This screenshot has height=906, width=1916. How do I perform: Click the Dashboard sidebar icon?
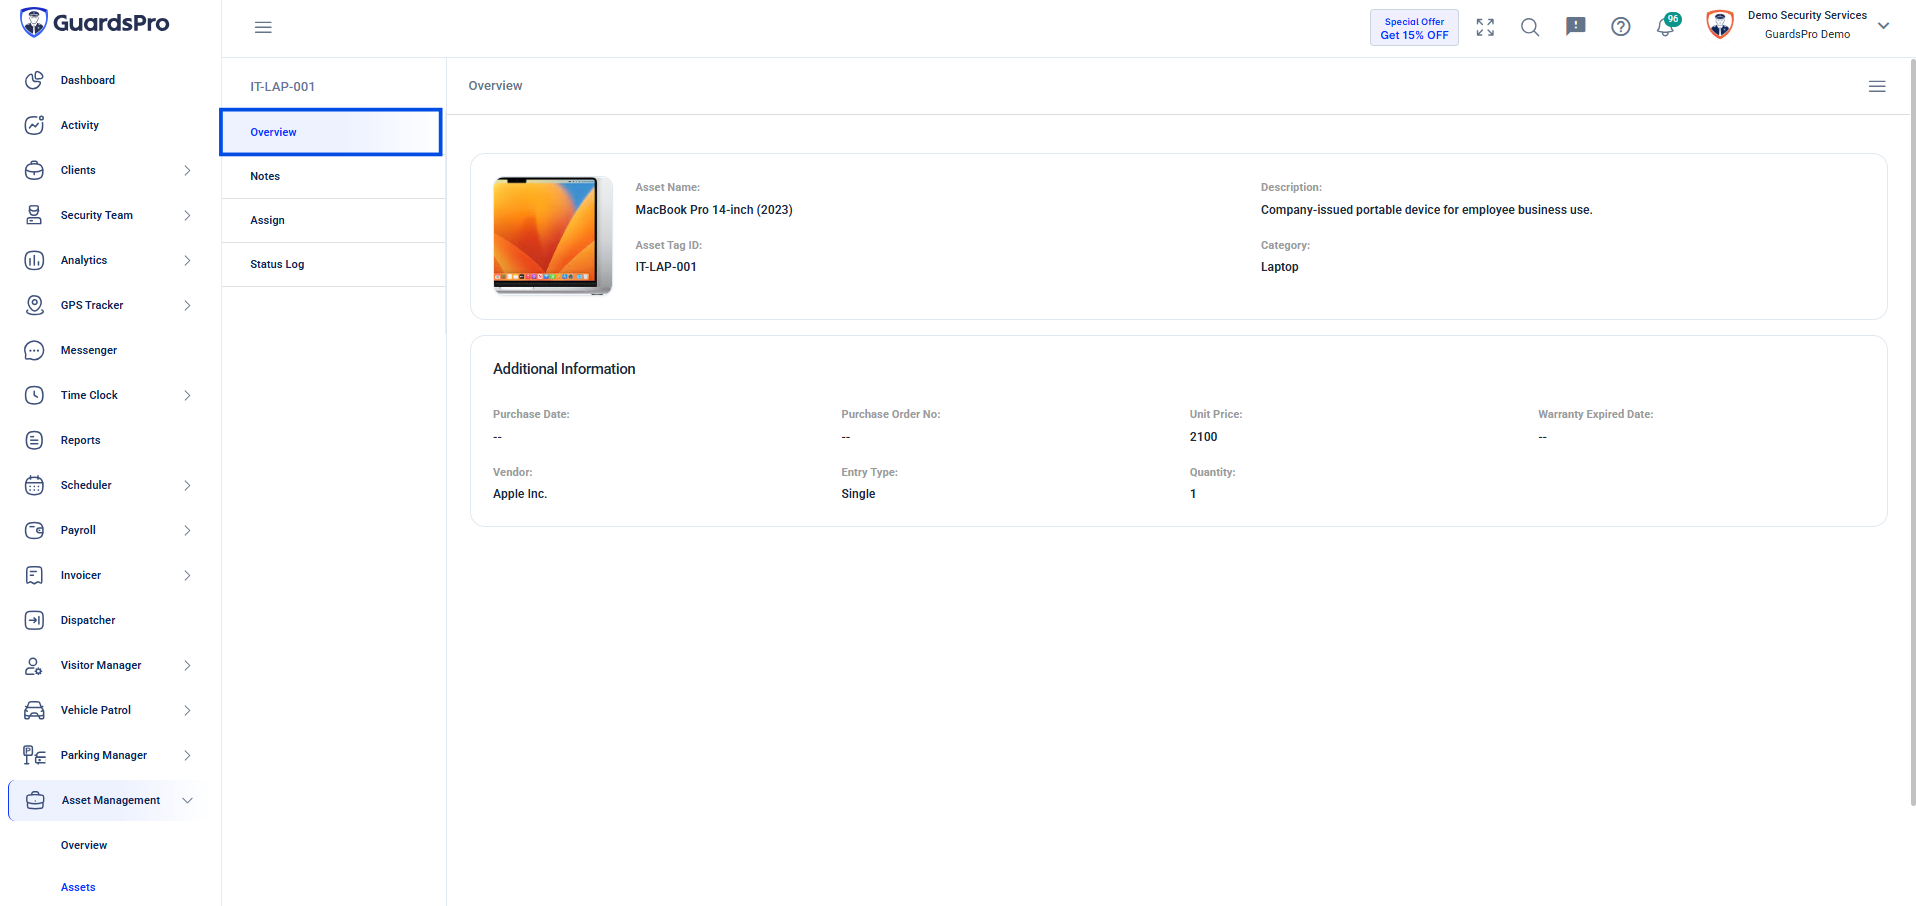[34, 80]
